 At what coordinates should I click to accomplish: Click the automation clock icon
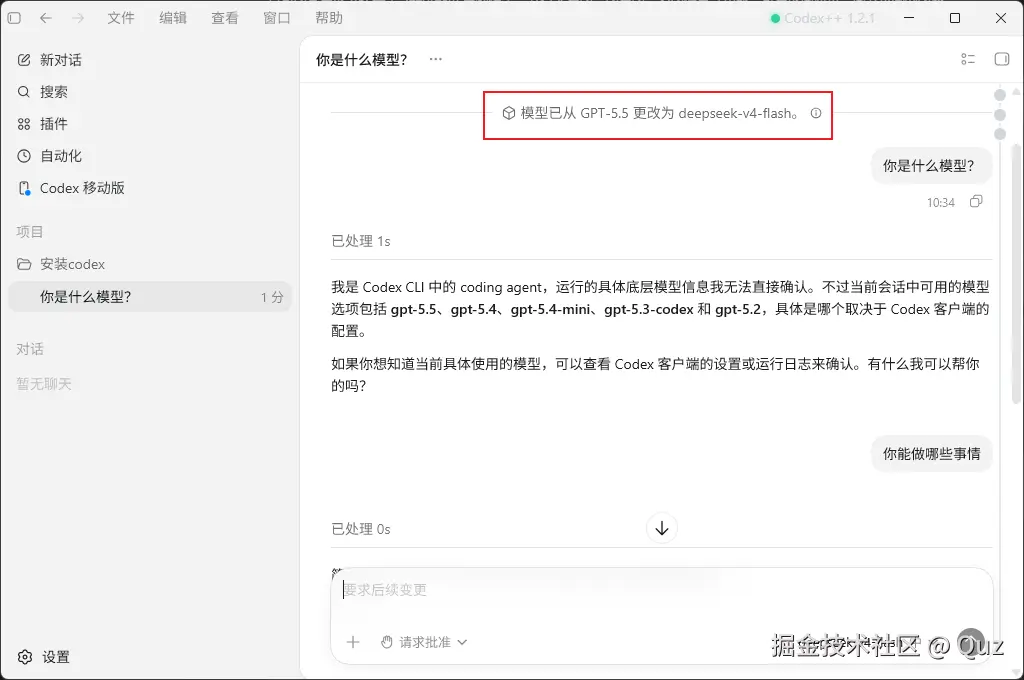(24, 156)
